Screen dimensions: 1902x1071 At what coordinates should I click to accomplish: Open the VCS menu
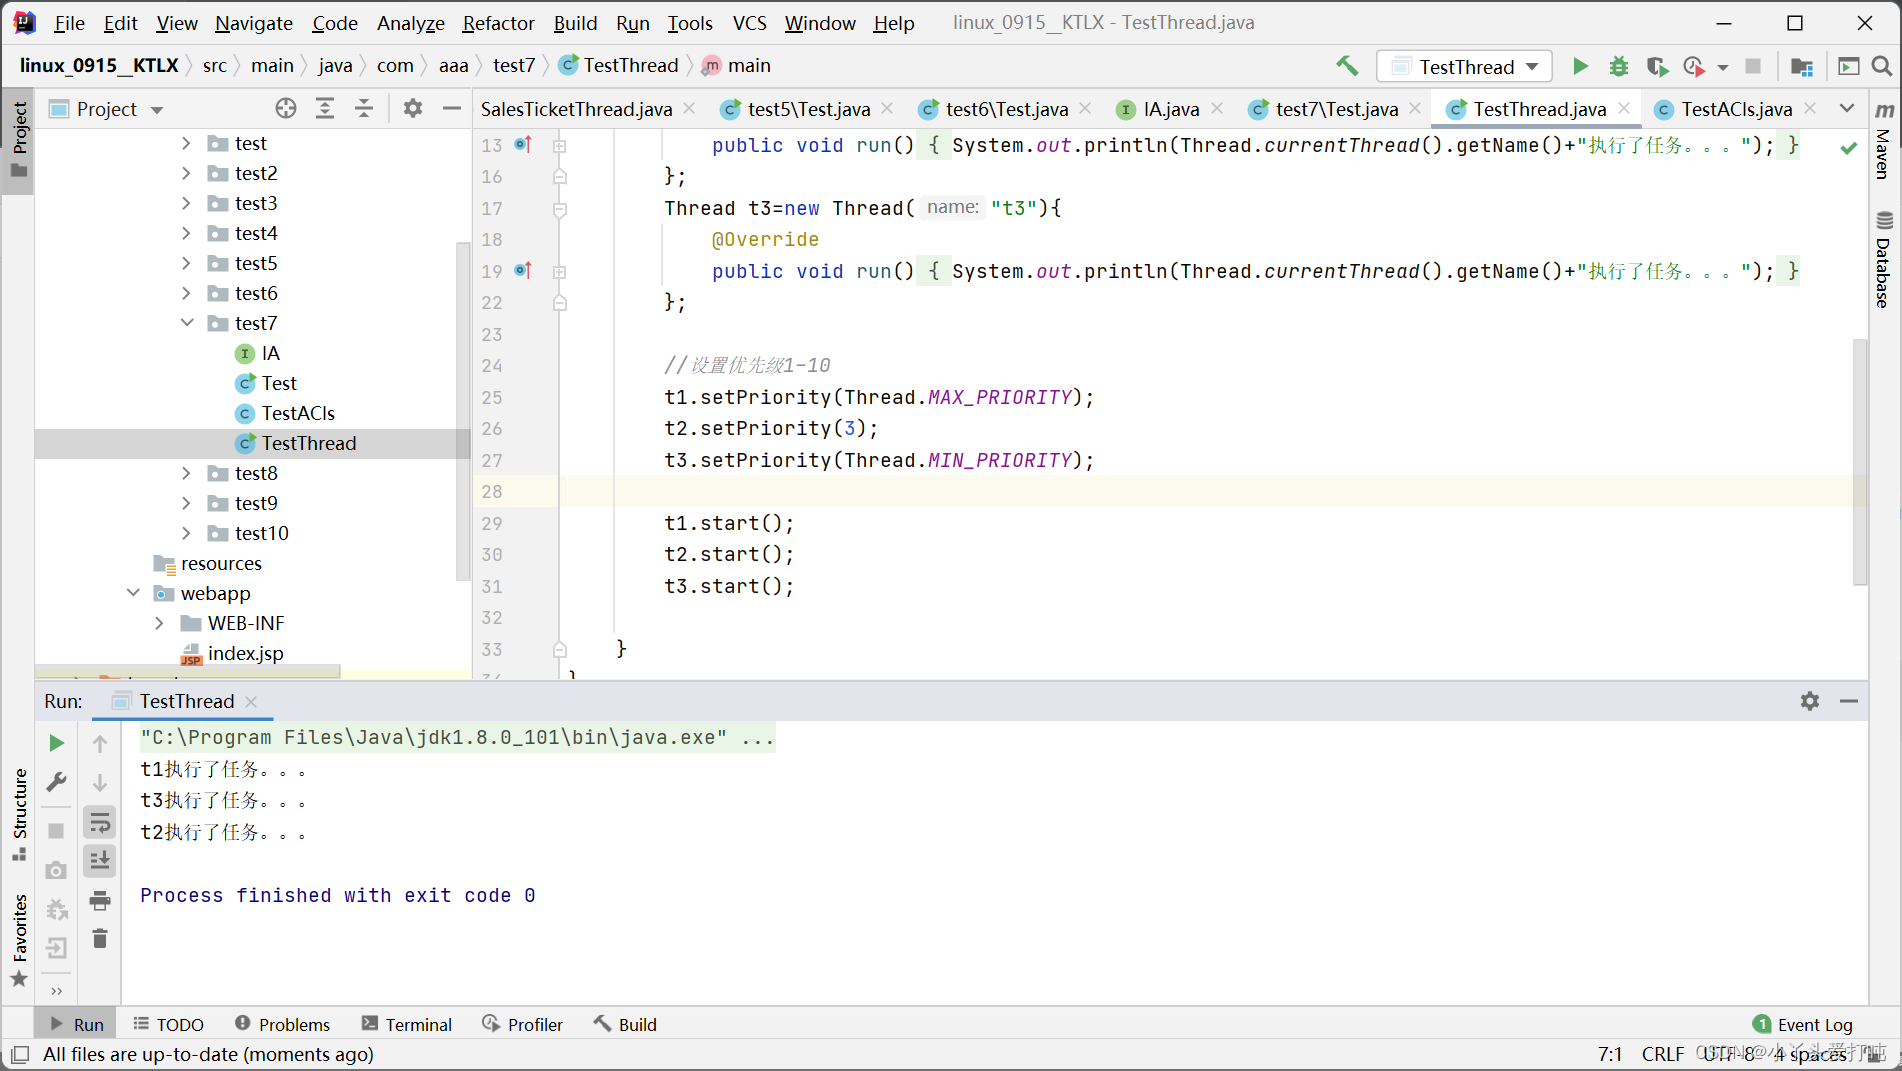(749, 23)
